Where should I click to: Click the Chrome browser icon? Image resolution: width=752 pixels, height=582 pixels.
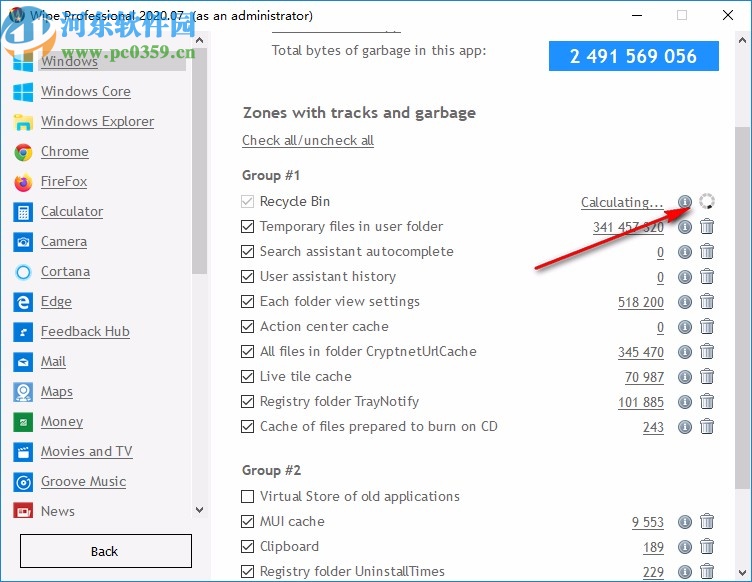coord(23,152)
